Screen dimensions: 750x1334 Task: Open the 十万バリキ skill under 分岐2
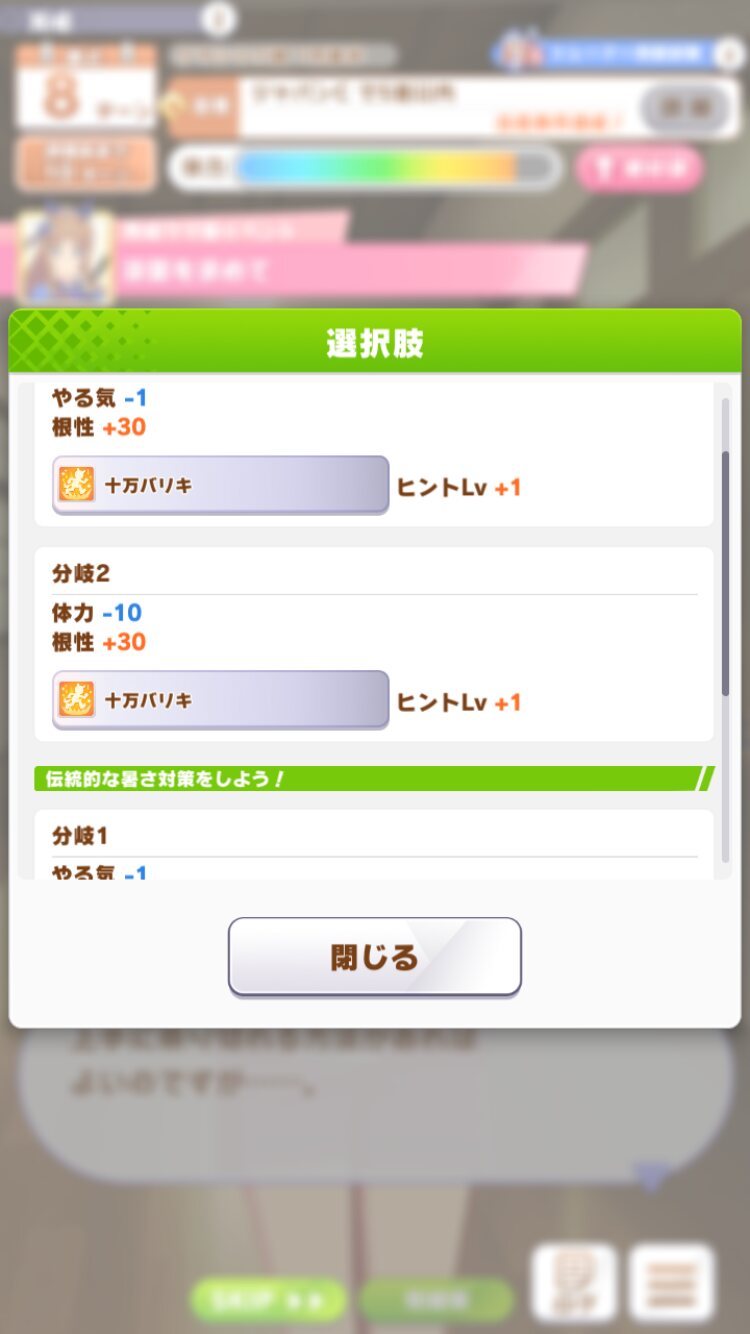pos(220,700)
